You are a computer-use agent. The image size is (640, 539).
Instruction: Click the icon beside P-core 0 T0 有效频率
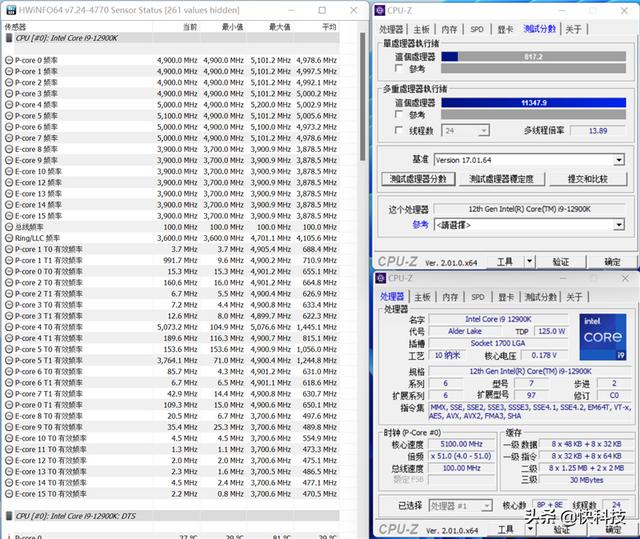9,271
